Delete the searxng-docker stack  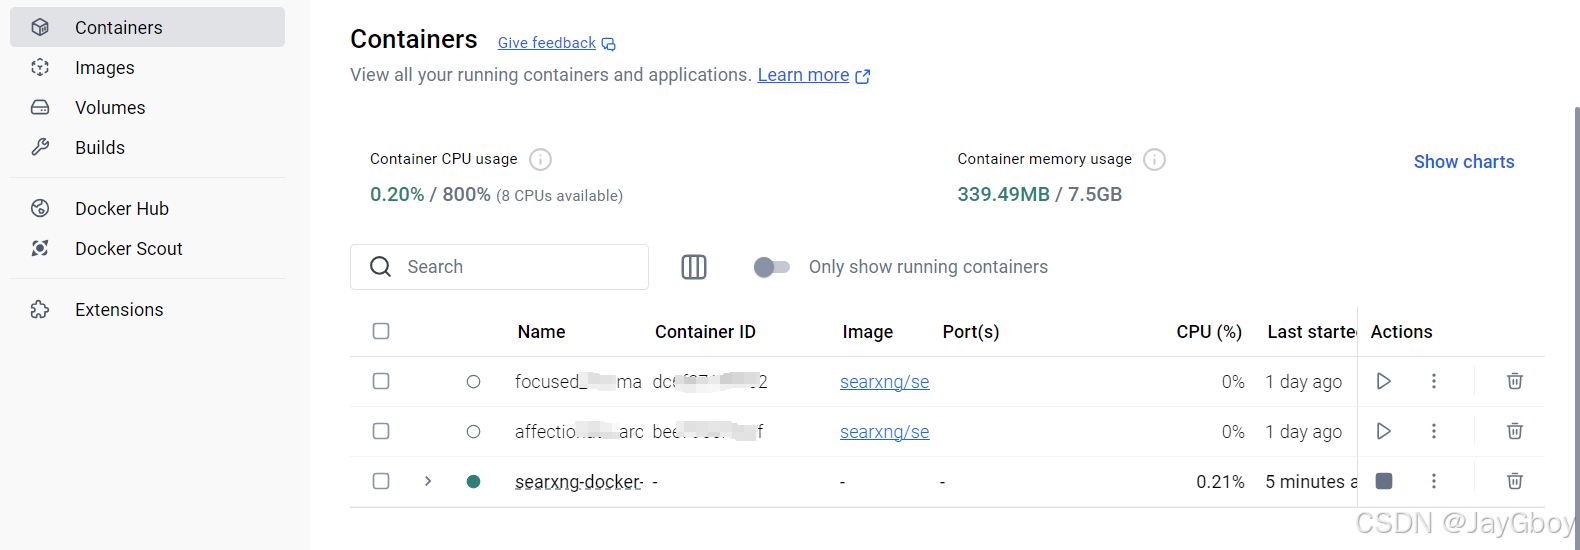pos(1515,481)
